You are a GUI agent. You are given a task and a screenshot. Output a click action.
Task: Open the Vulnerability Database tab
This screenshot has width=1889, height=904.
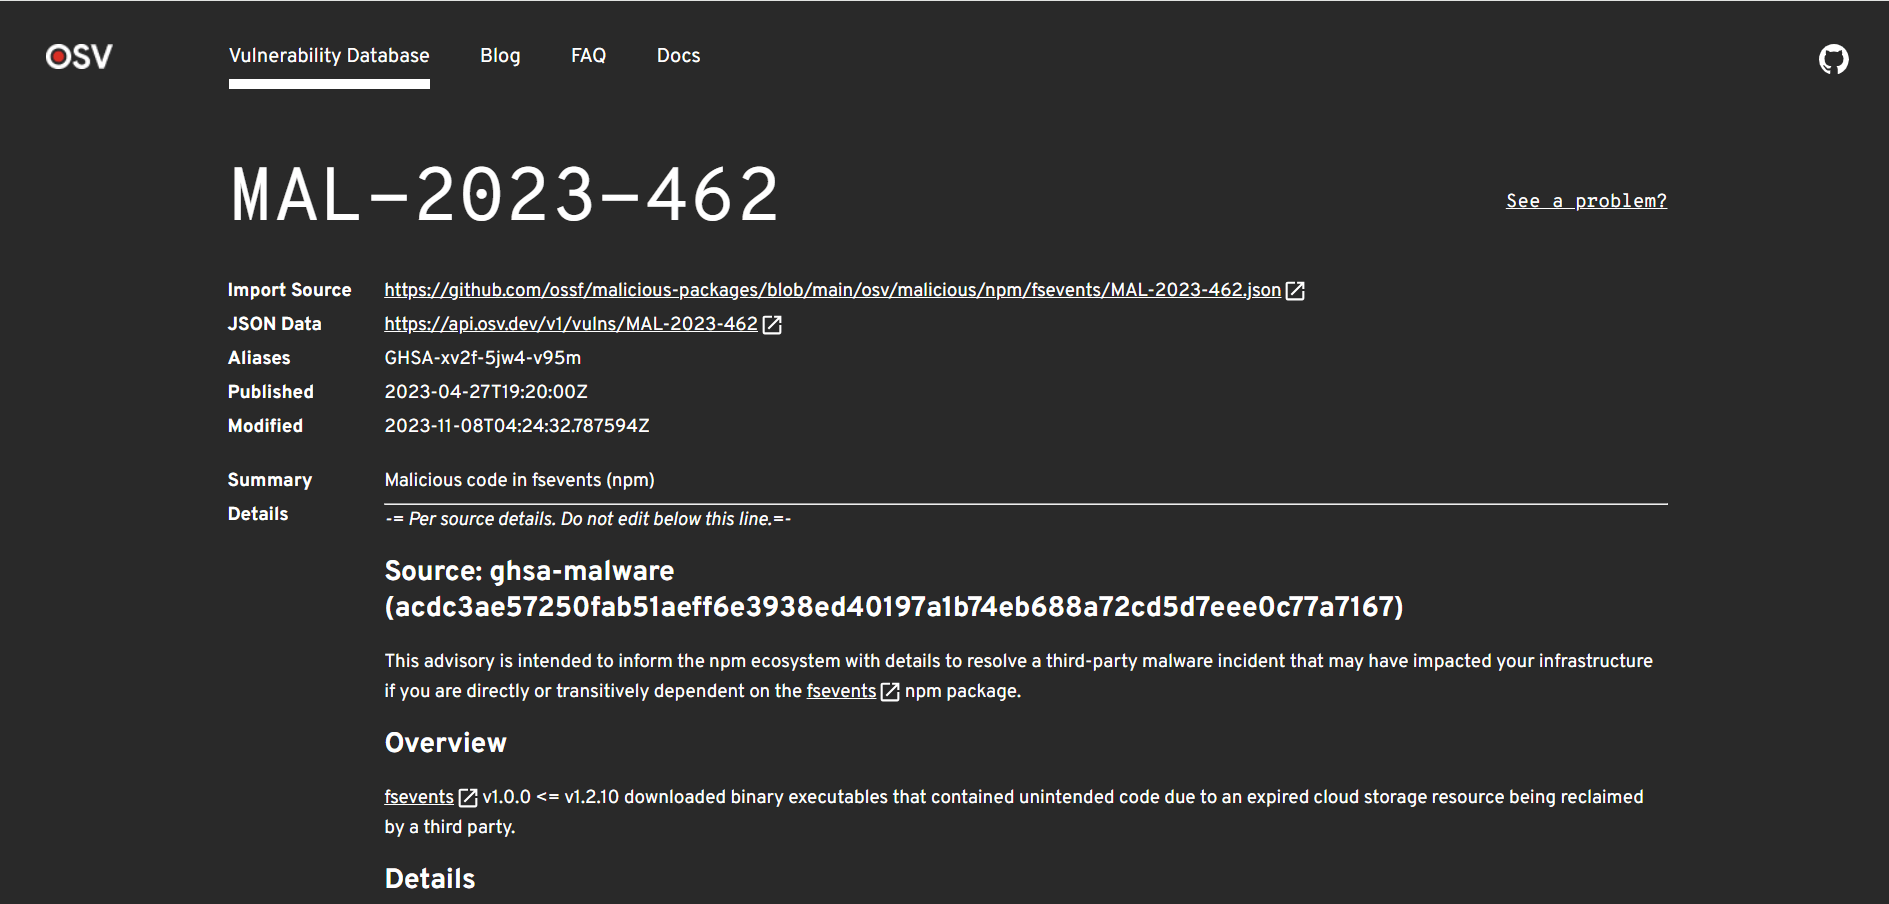pyautogui.click(x=329, y=56)
